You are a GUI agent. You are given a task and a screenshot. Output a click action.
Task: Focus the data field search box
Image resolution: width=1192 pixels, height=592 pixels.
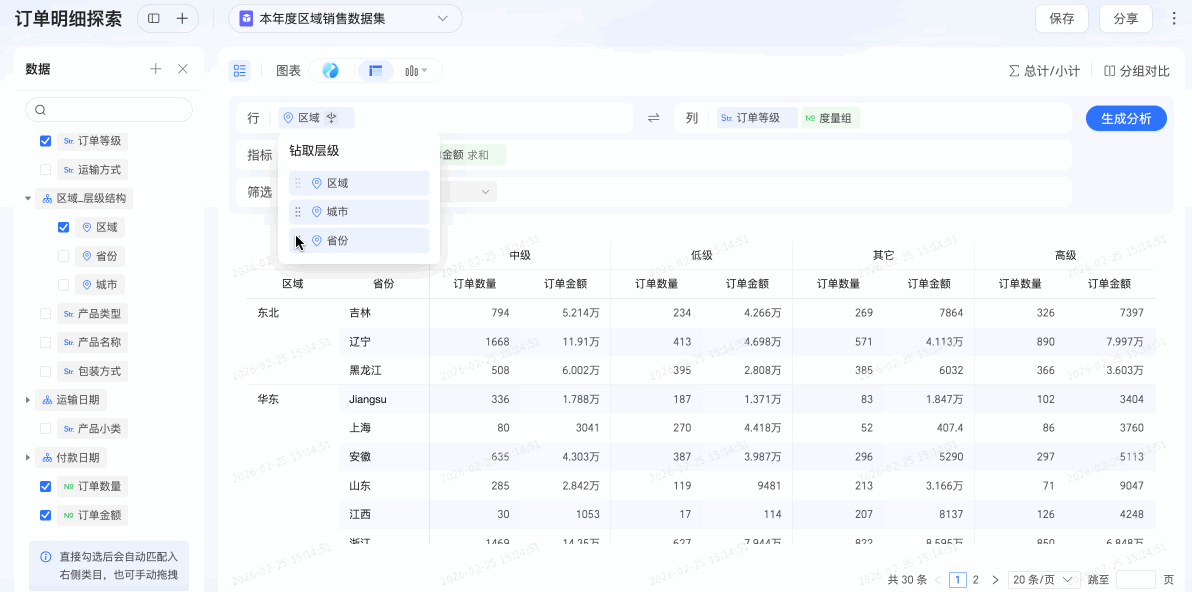[x=109, y=109]
